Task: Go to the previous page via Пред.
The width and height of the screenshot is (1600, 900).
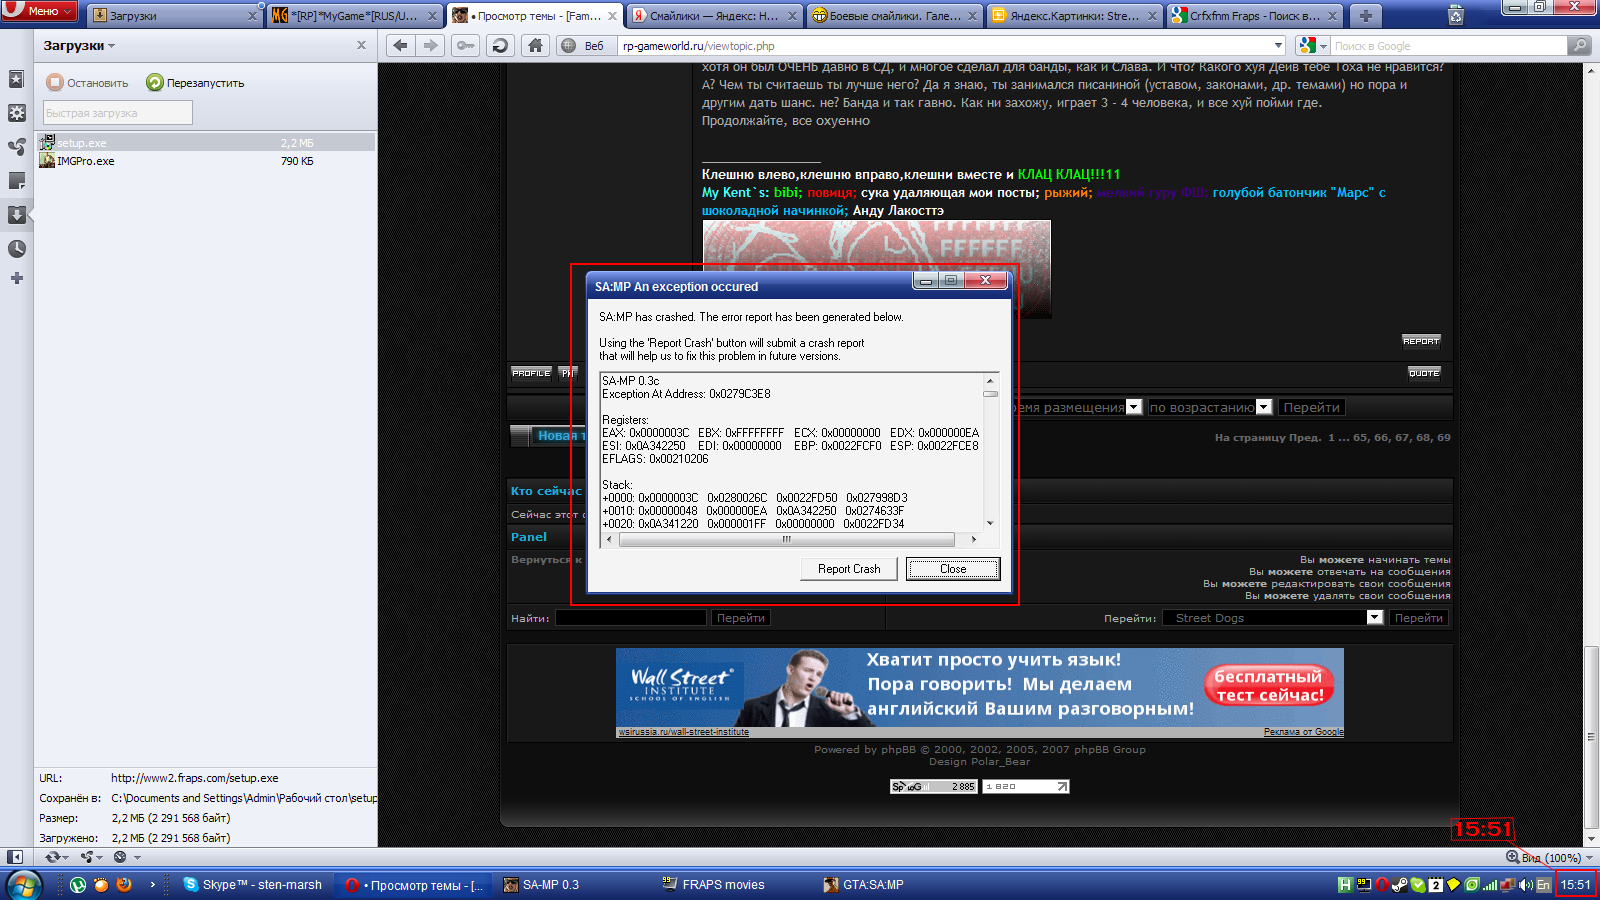Action: point(1305,437)
